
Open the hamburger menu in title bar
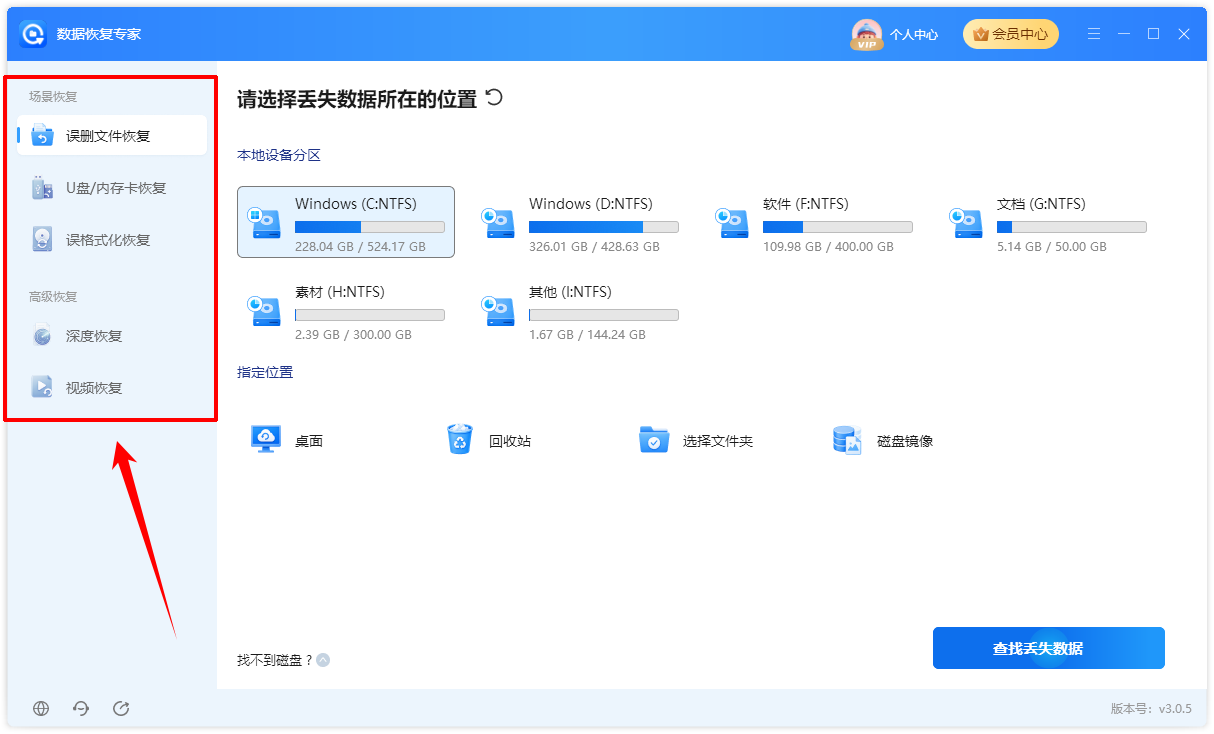1094,34
